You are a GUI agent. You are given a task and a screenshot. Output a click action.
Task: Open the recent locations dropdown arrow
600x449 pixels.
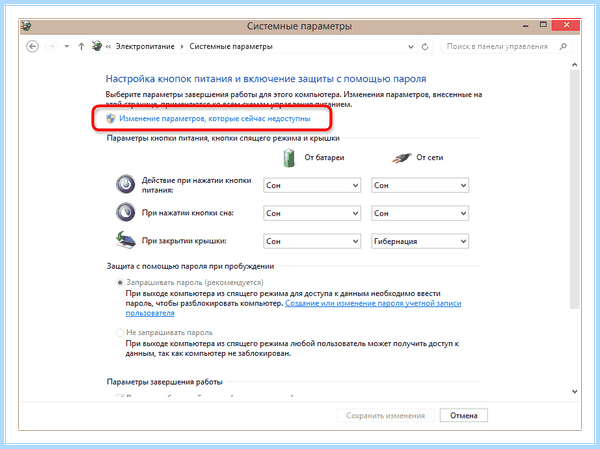point(67,47)
